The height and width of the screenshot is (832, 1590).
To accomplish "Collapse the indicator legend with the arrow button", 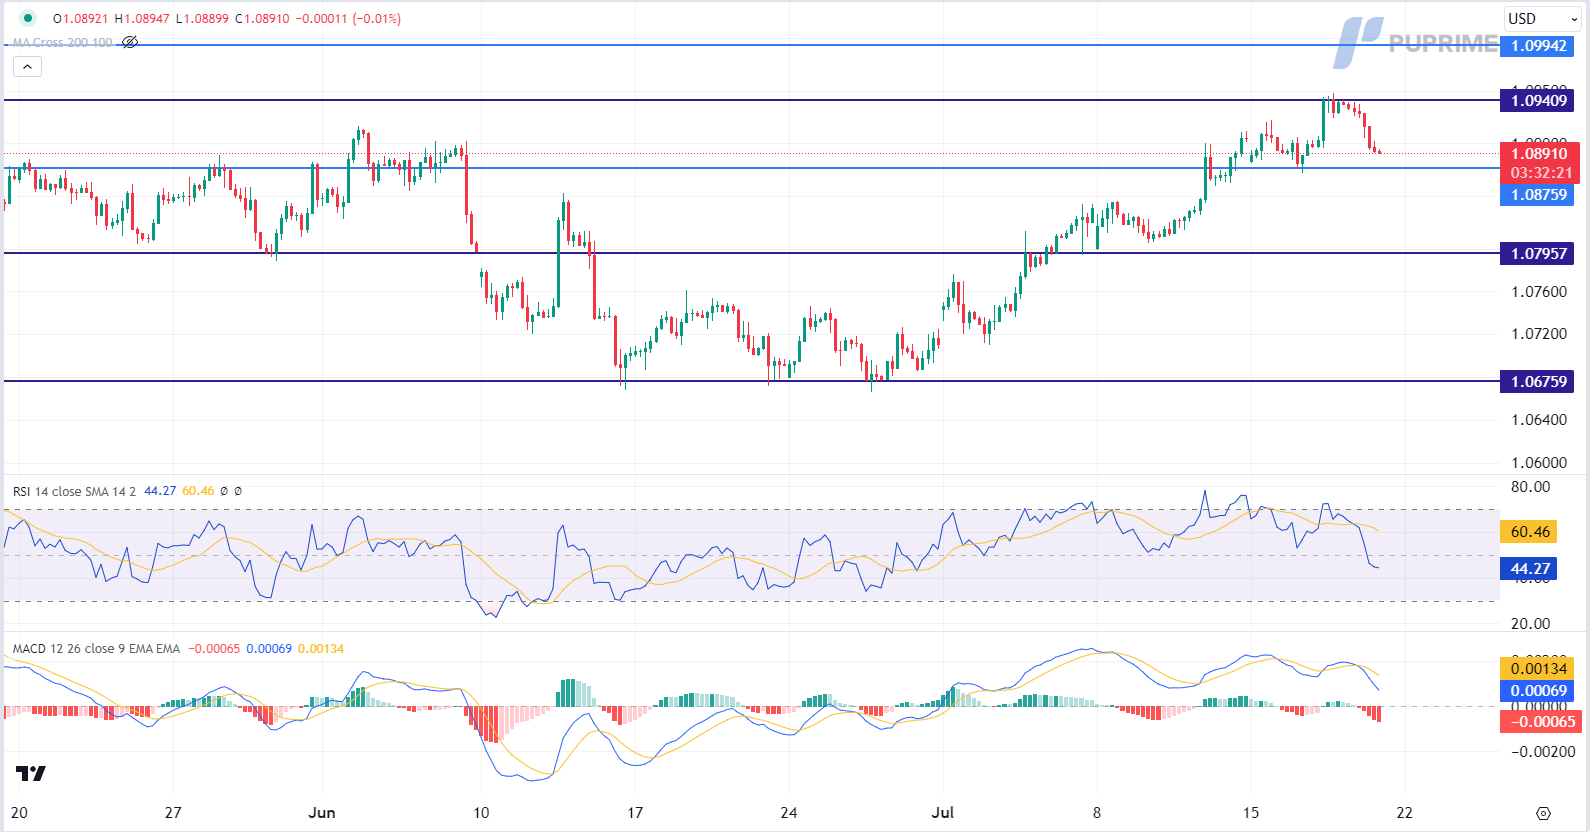I will click(x=27, y=67).
